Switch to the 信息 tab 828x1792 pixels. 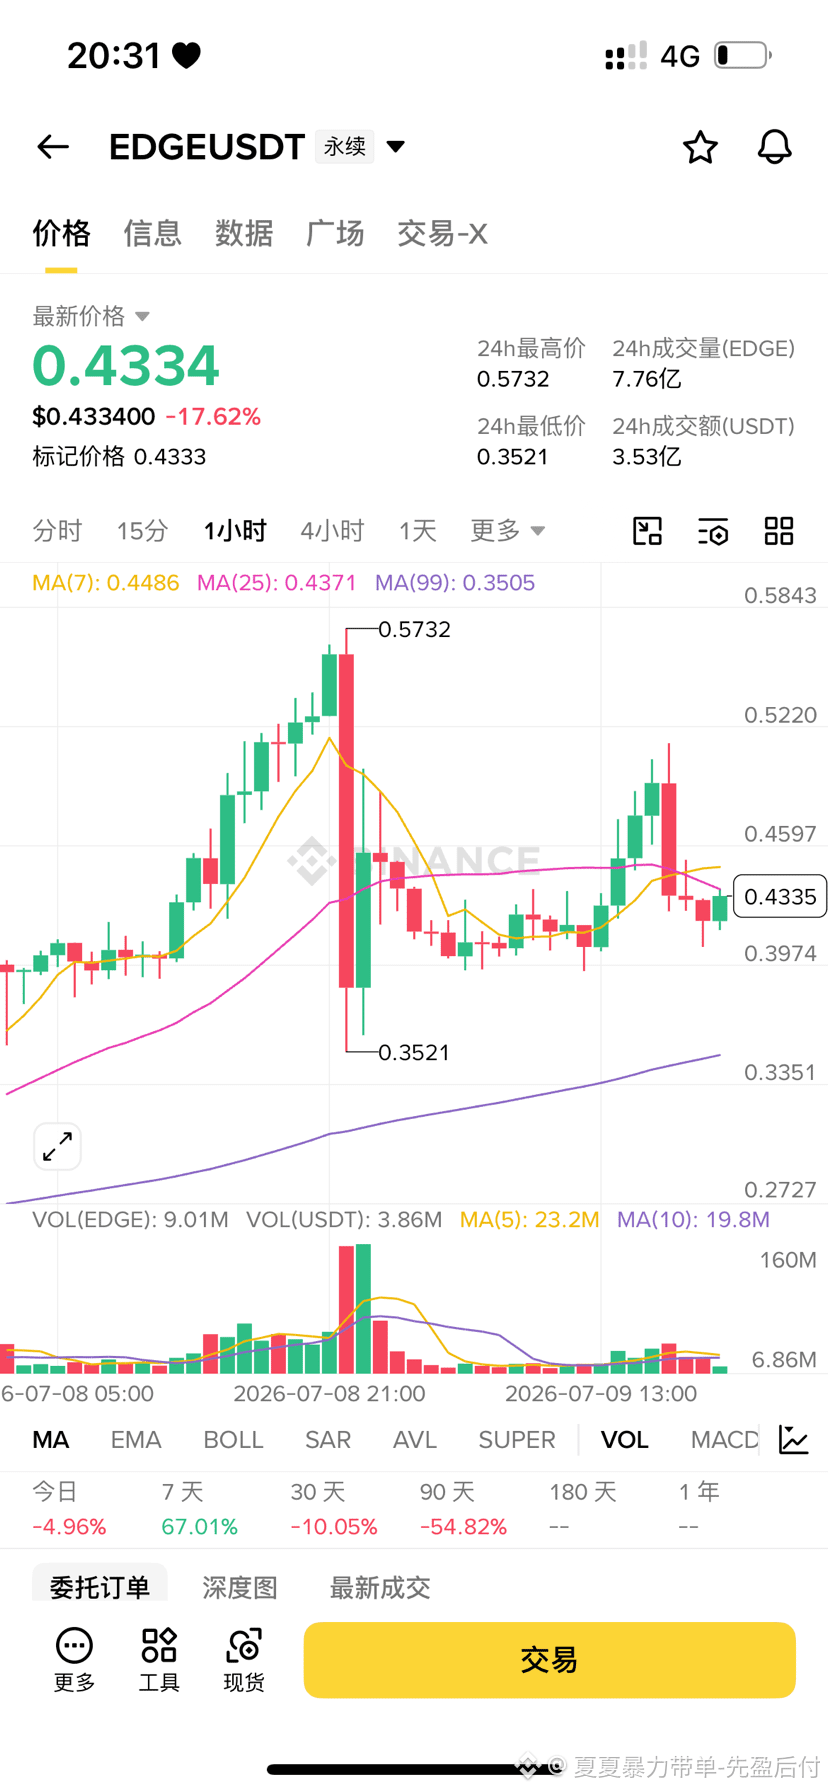click(152, 233)
